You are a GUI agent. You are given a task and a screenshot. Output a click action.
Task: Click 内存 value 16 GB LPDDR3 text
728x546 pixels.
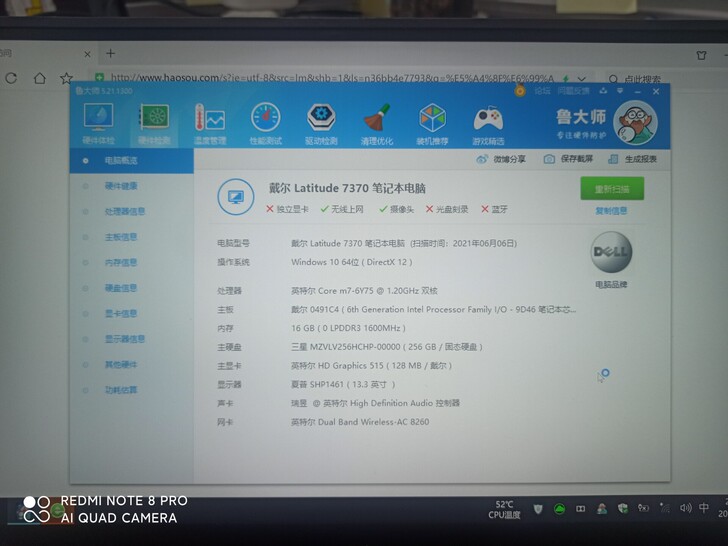[348, 328]
